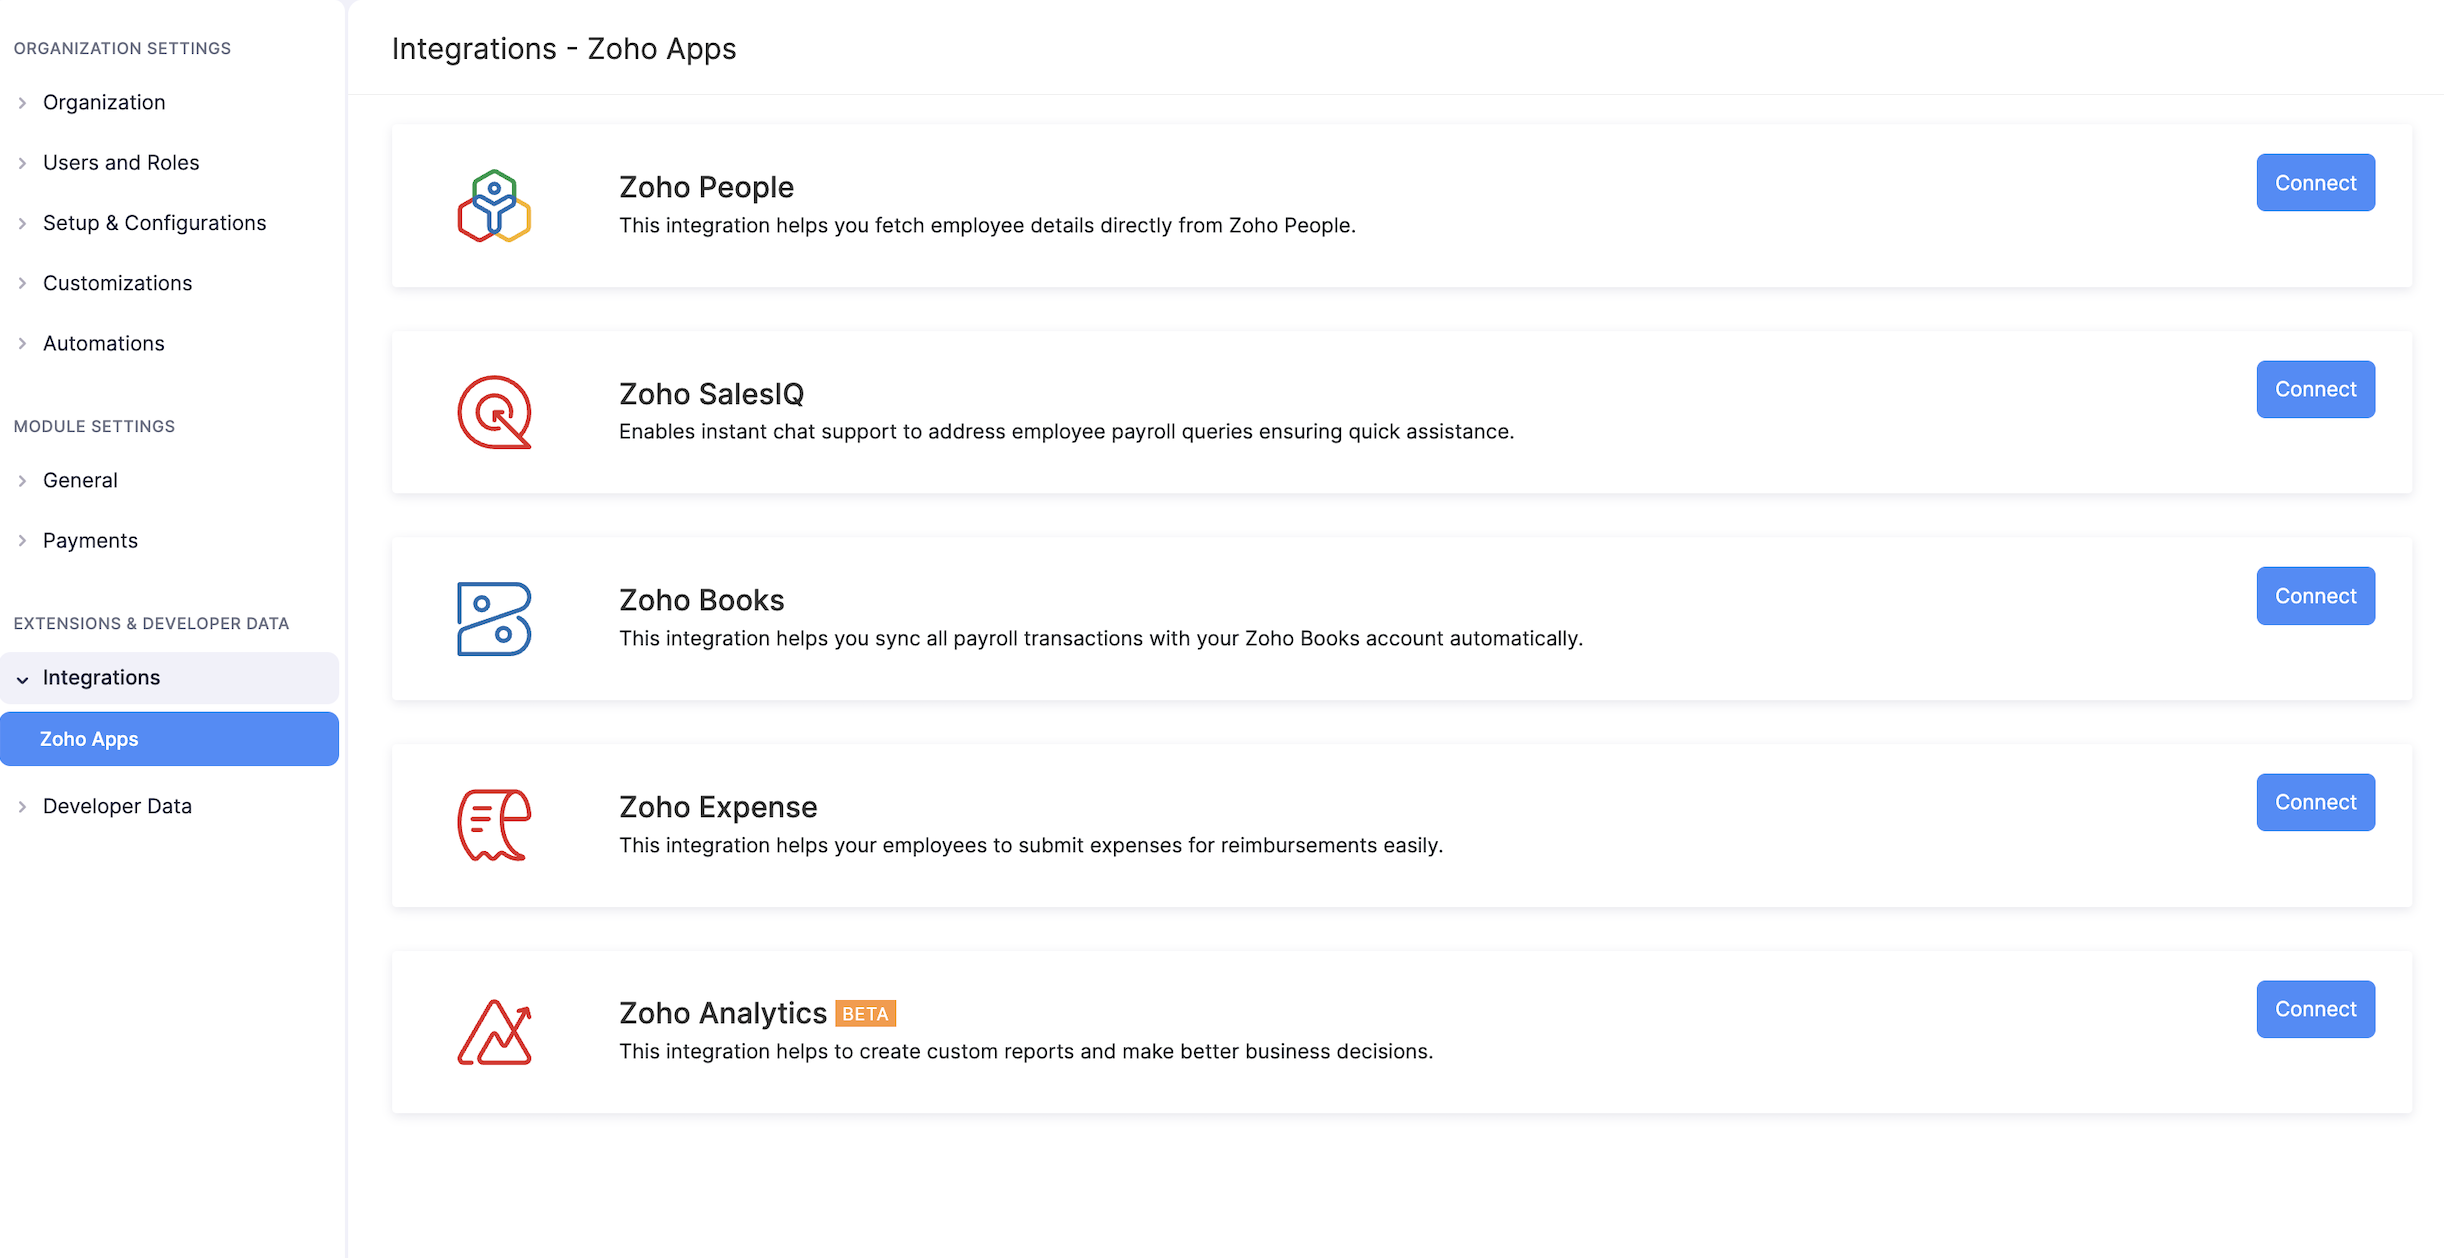Connect the Zoho People integration
Viewport: 2444px width, 1258px height.
point(2315,182)
